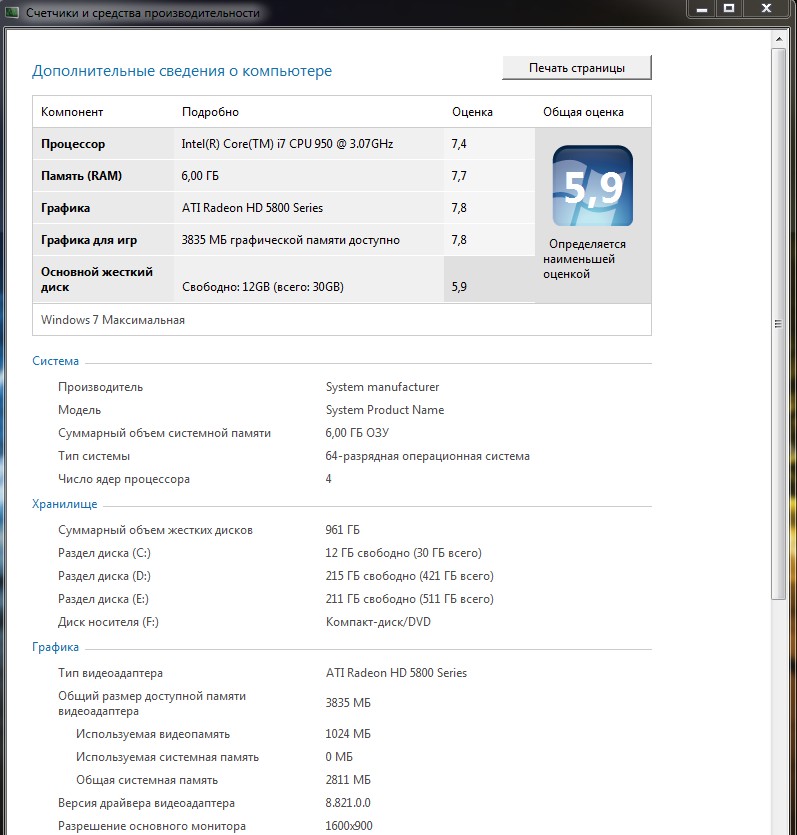This screenshot has width=797, height=835.
Task: Click the window title bar app icon
Action: point(12,12)
